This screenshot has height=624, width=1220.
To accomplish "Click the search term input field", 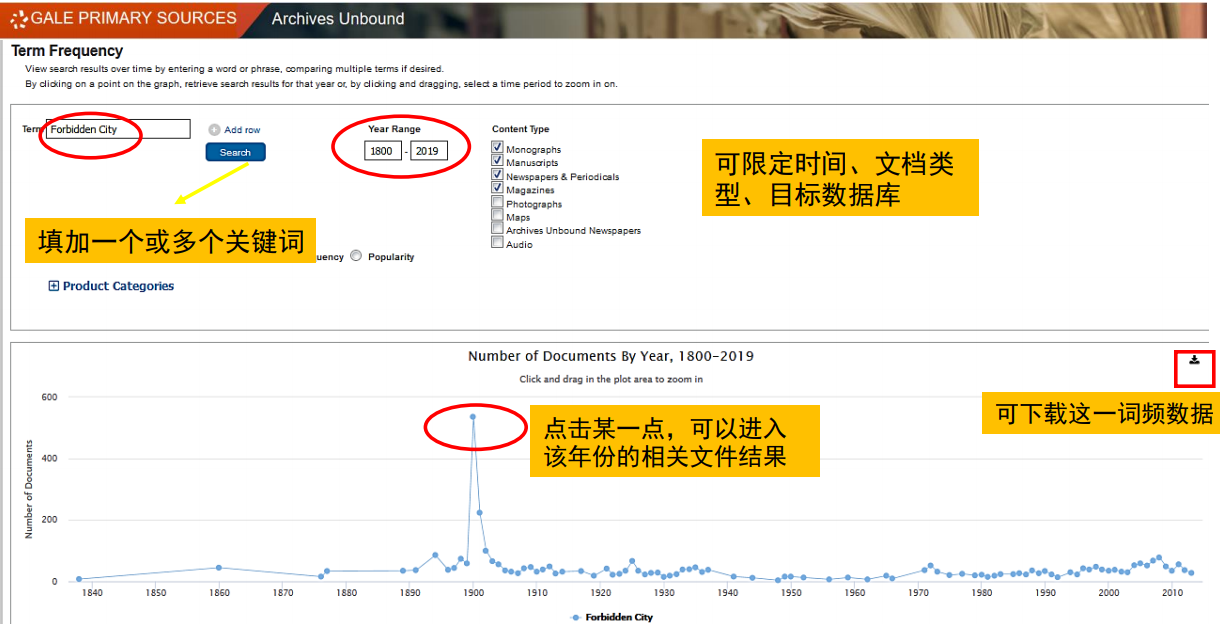I will (118, 129).
